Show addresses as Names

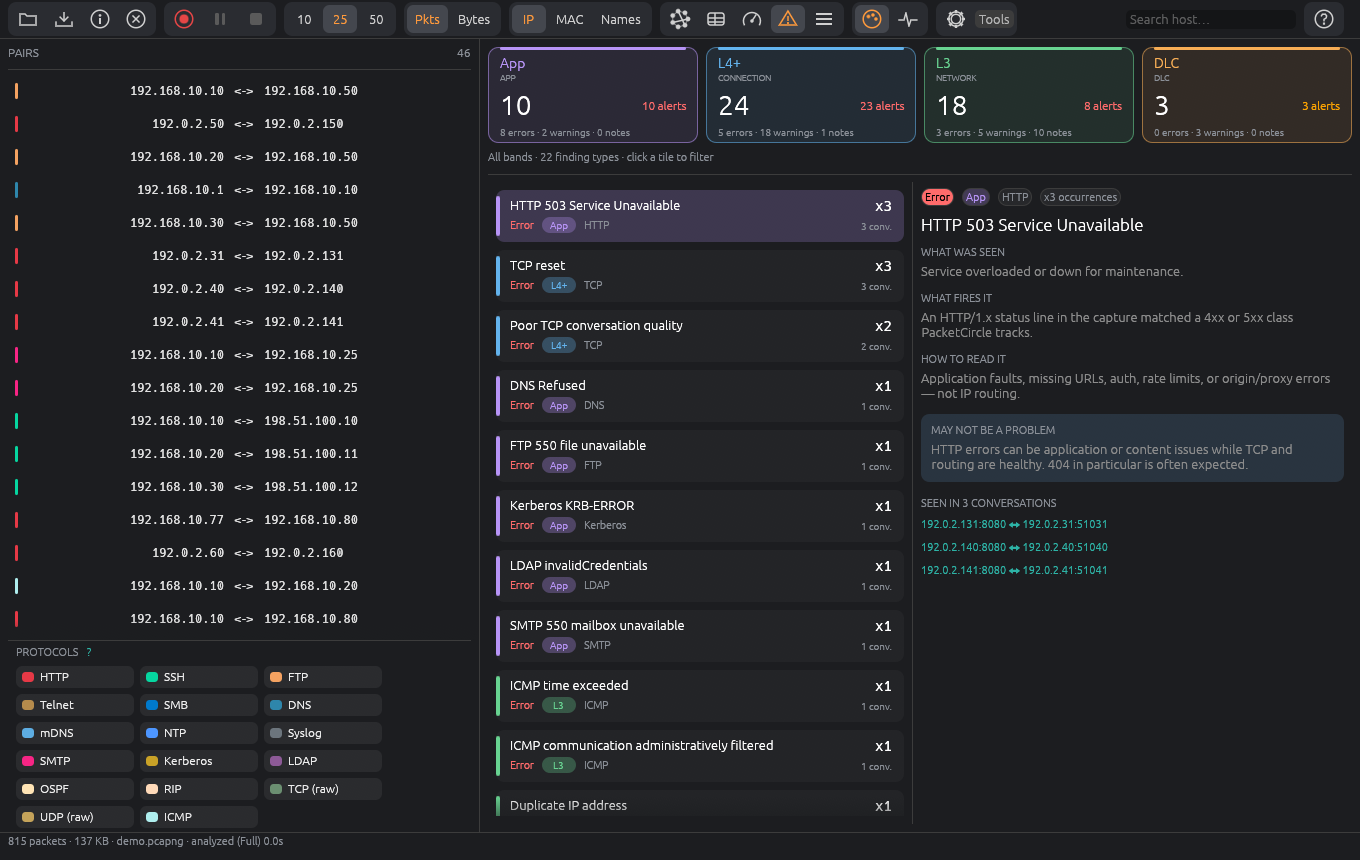point(620,19)
